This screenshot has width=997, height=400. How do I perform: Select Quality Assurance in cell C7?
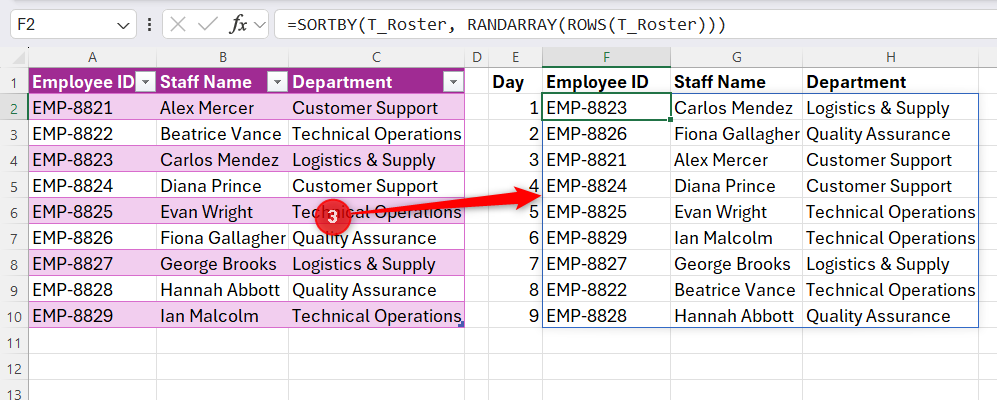coord(376,238)
